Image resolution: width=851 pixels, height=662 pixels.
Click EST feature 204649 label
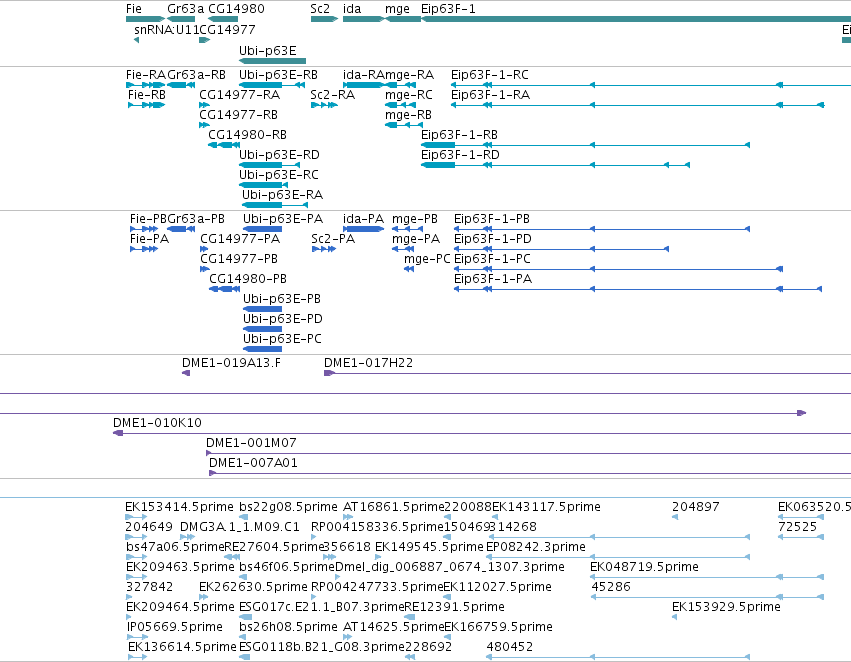pos(149,527)
